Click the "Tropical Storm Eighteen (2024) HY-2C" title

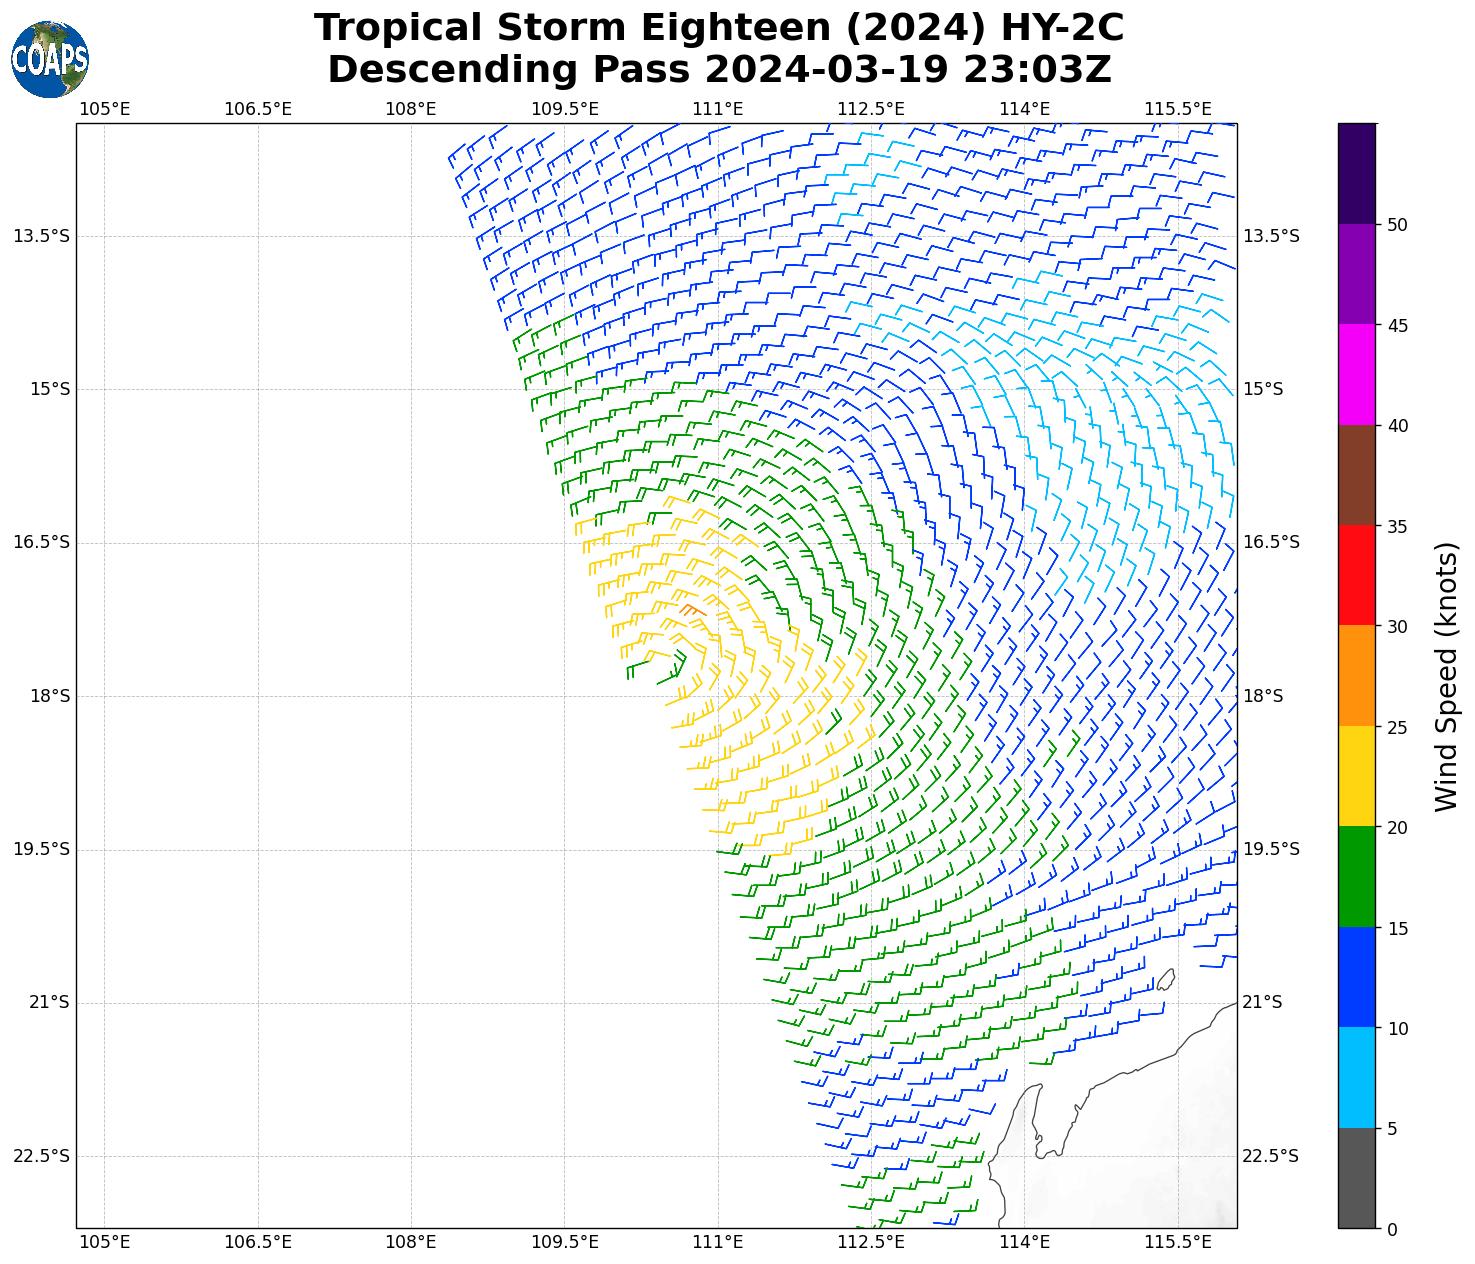[x=719, y=28]
